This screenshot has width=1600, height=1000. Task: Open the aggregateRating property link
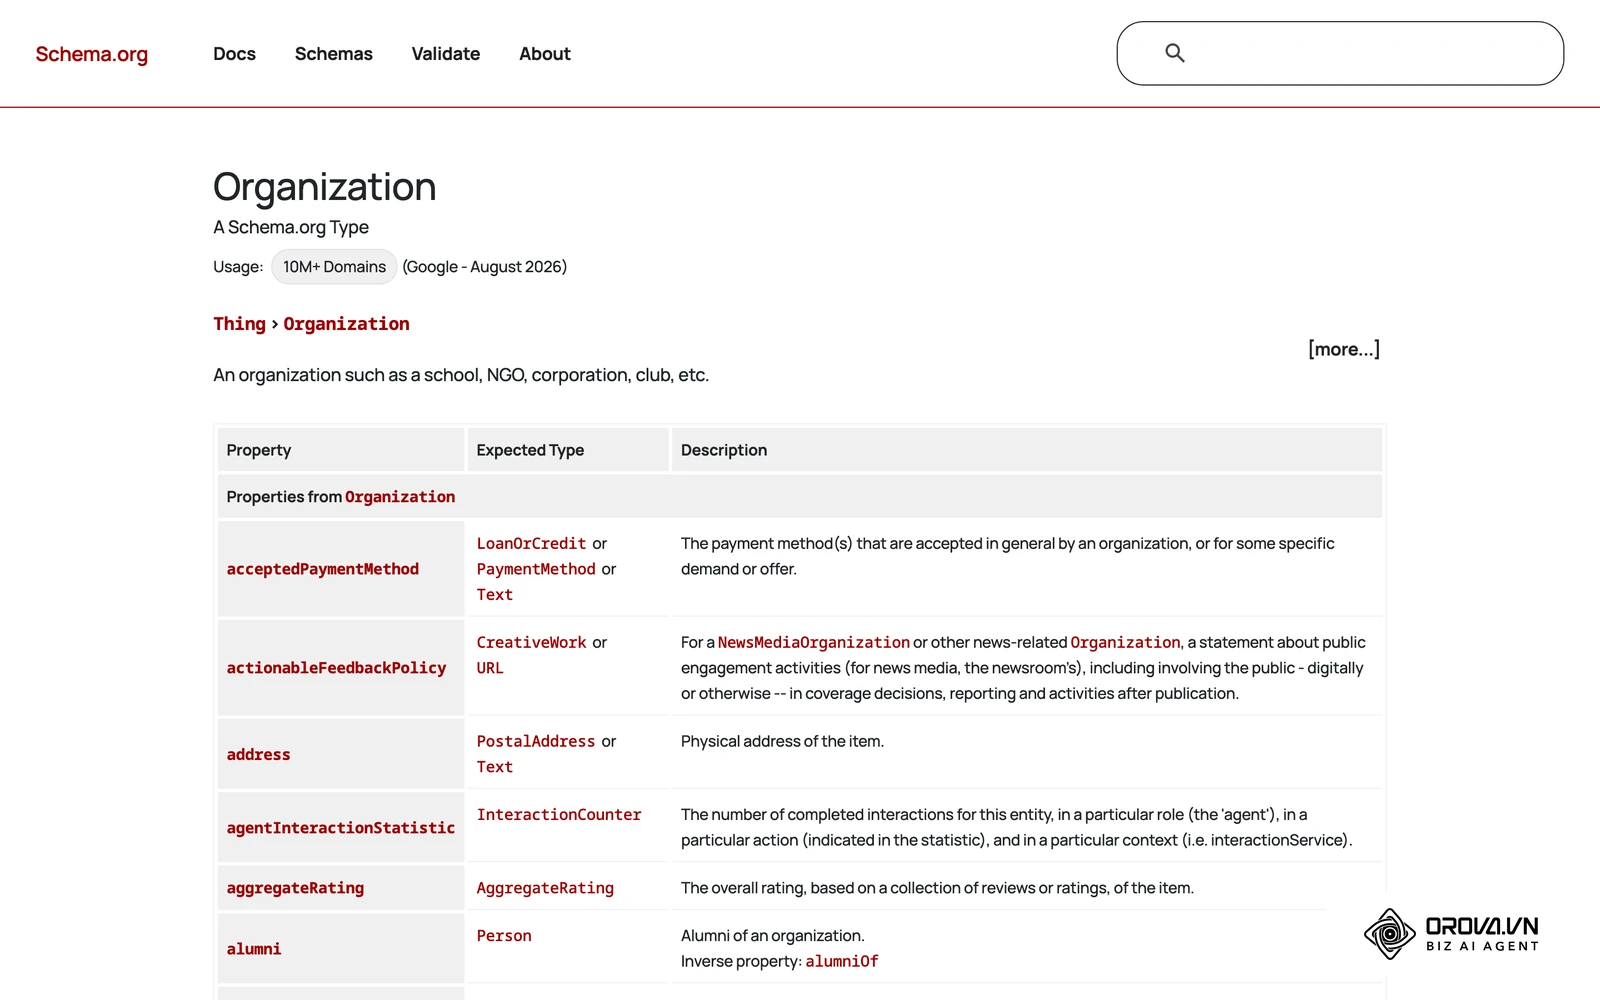point(295,888)
